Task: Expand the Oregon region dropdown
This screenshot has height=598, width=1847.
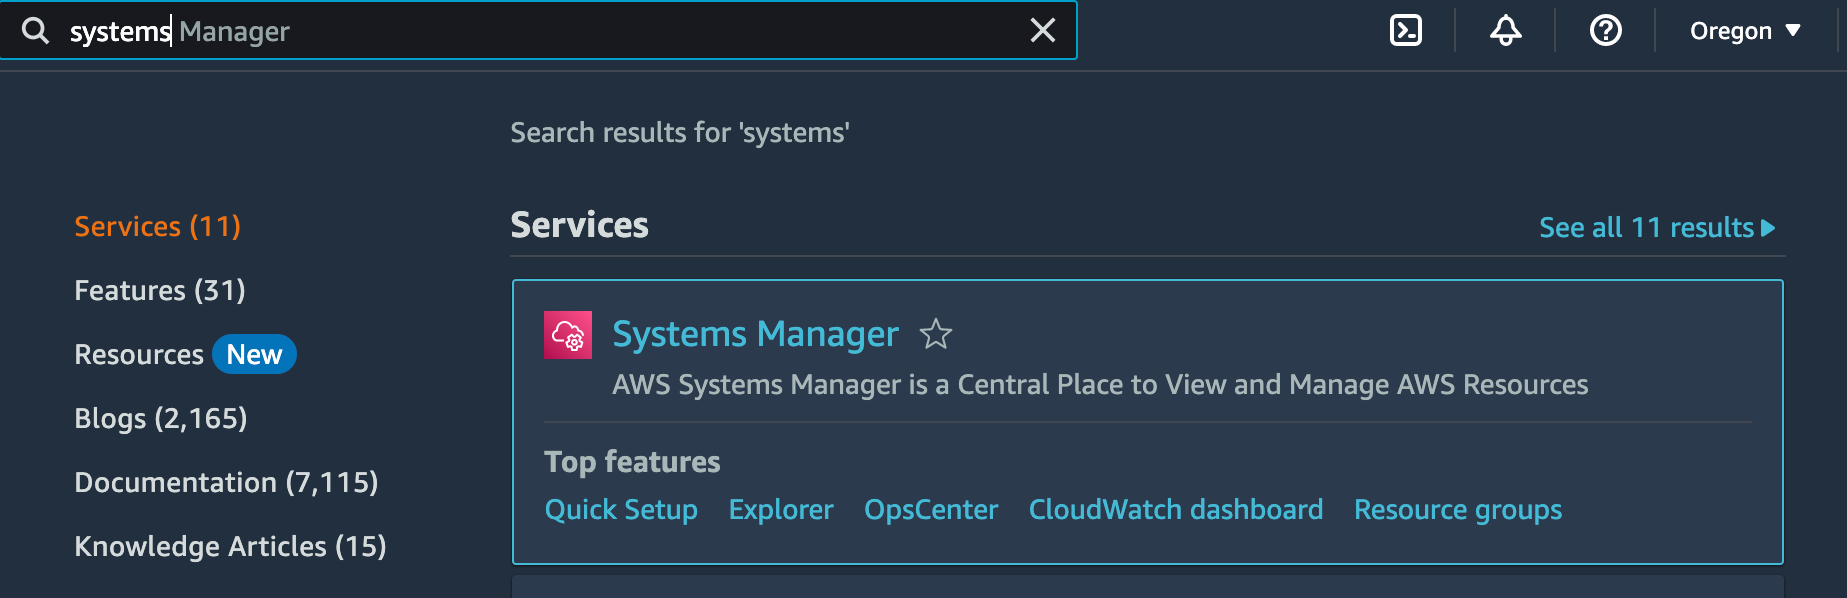Action: (1746, 31)
